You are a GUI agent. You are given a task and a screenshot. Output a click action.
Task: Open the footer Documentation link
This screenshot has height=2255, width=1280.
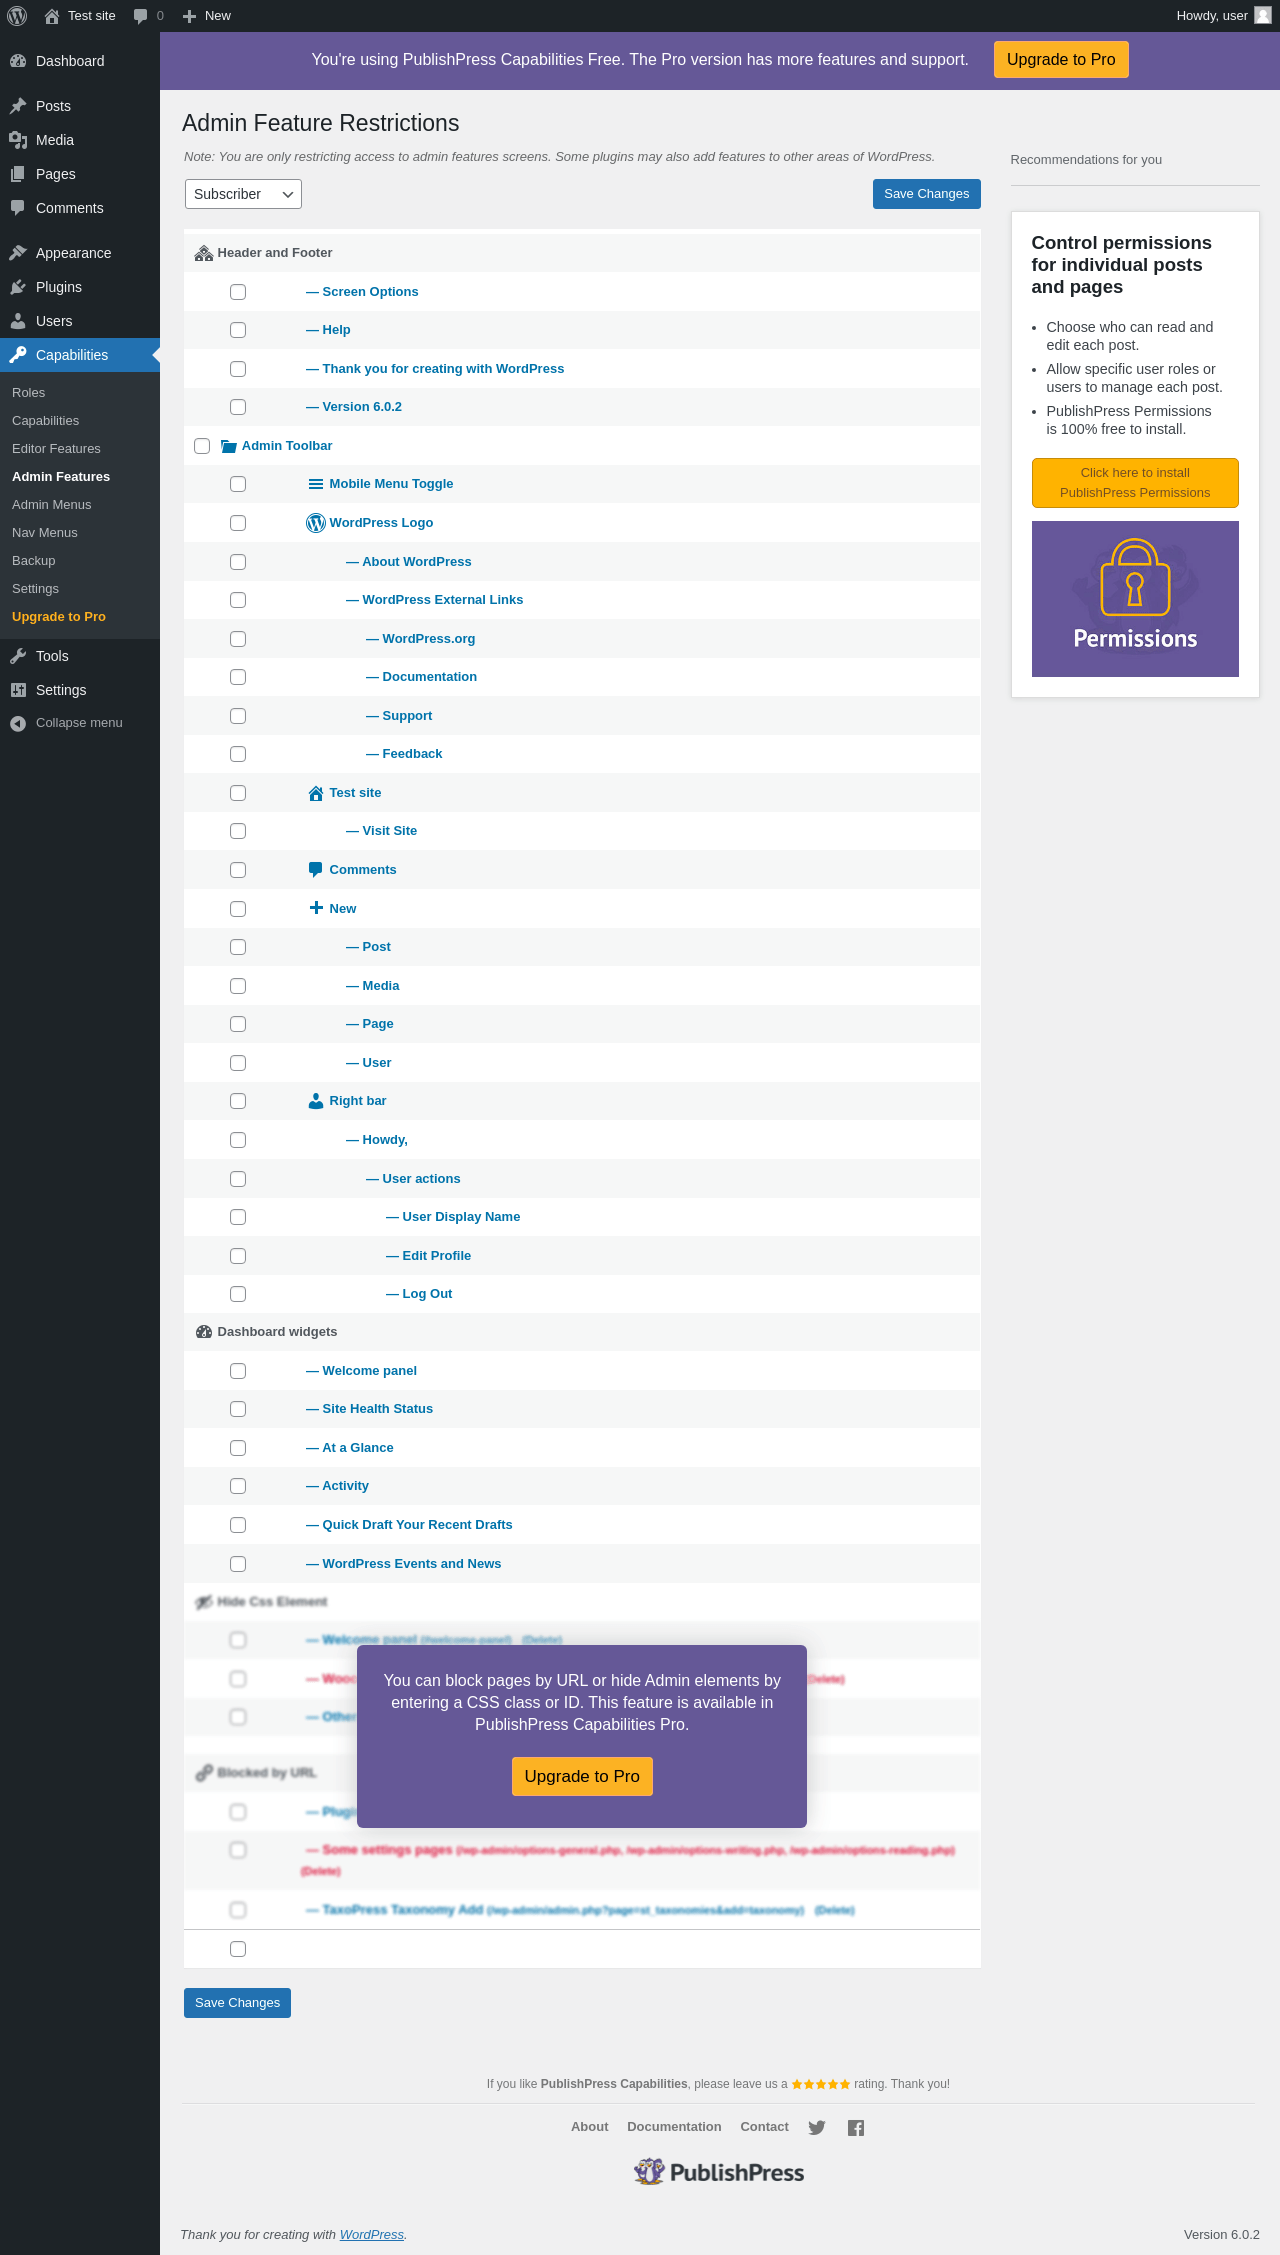click(x=674, y=2127)
